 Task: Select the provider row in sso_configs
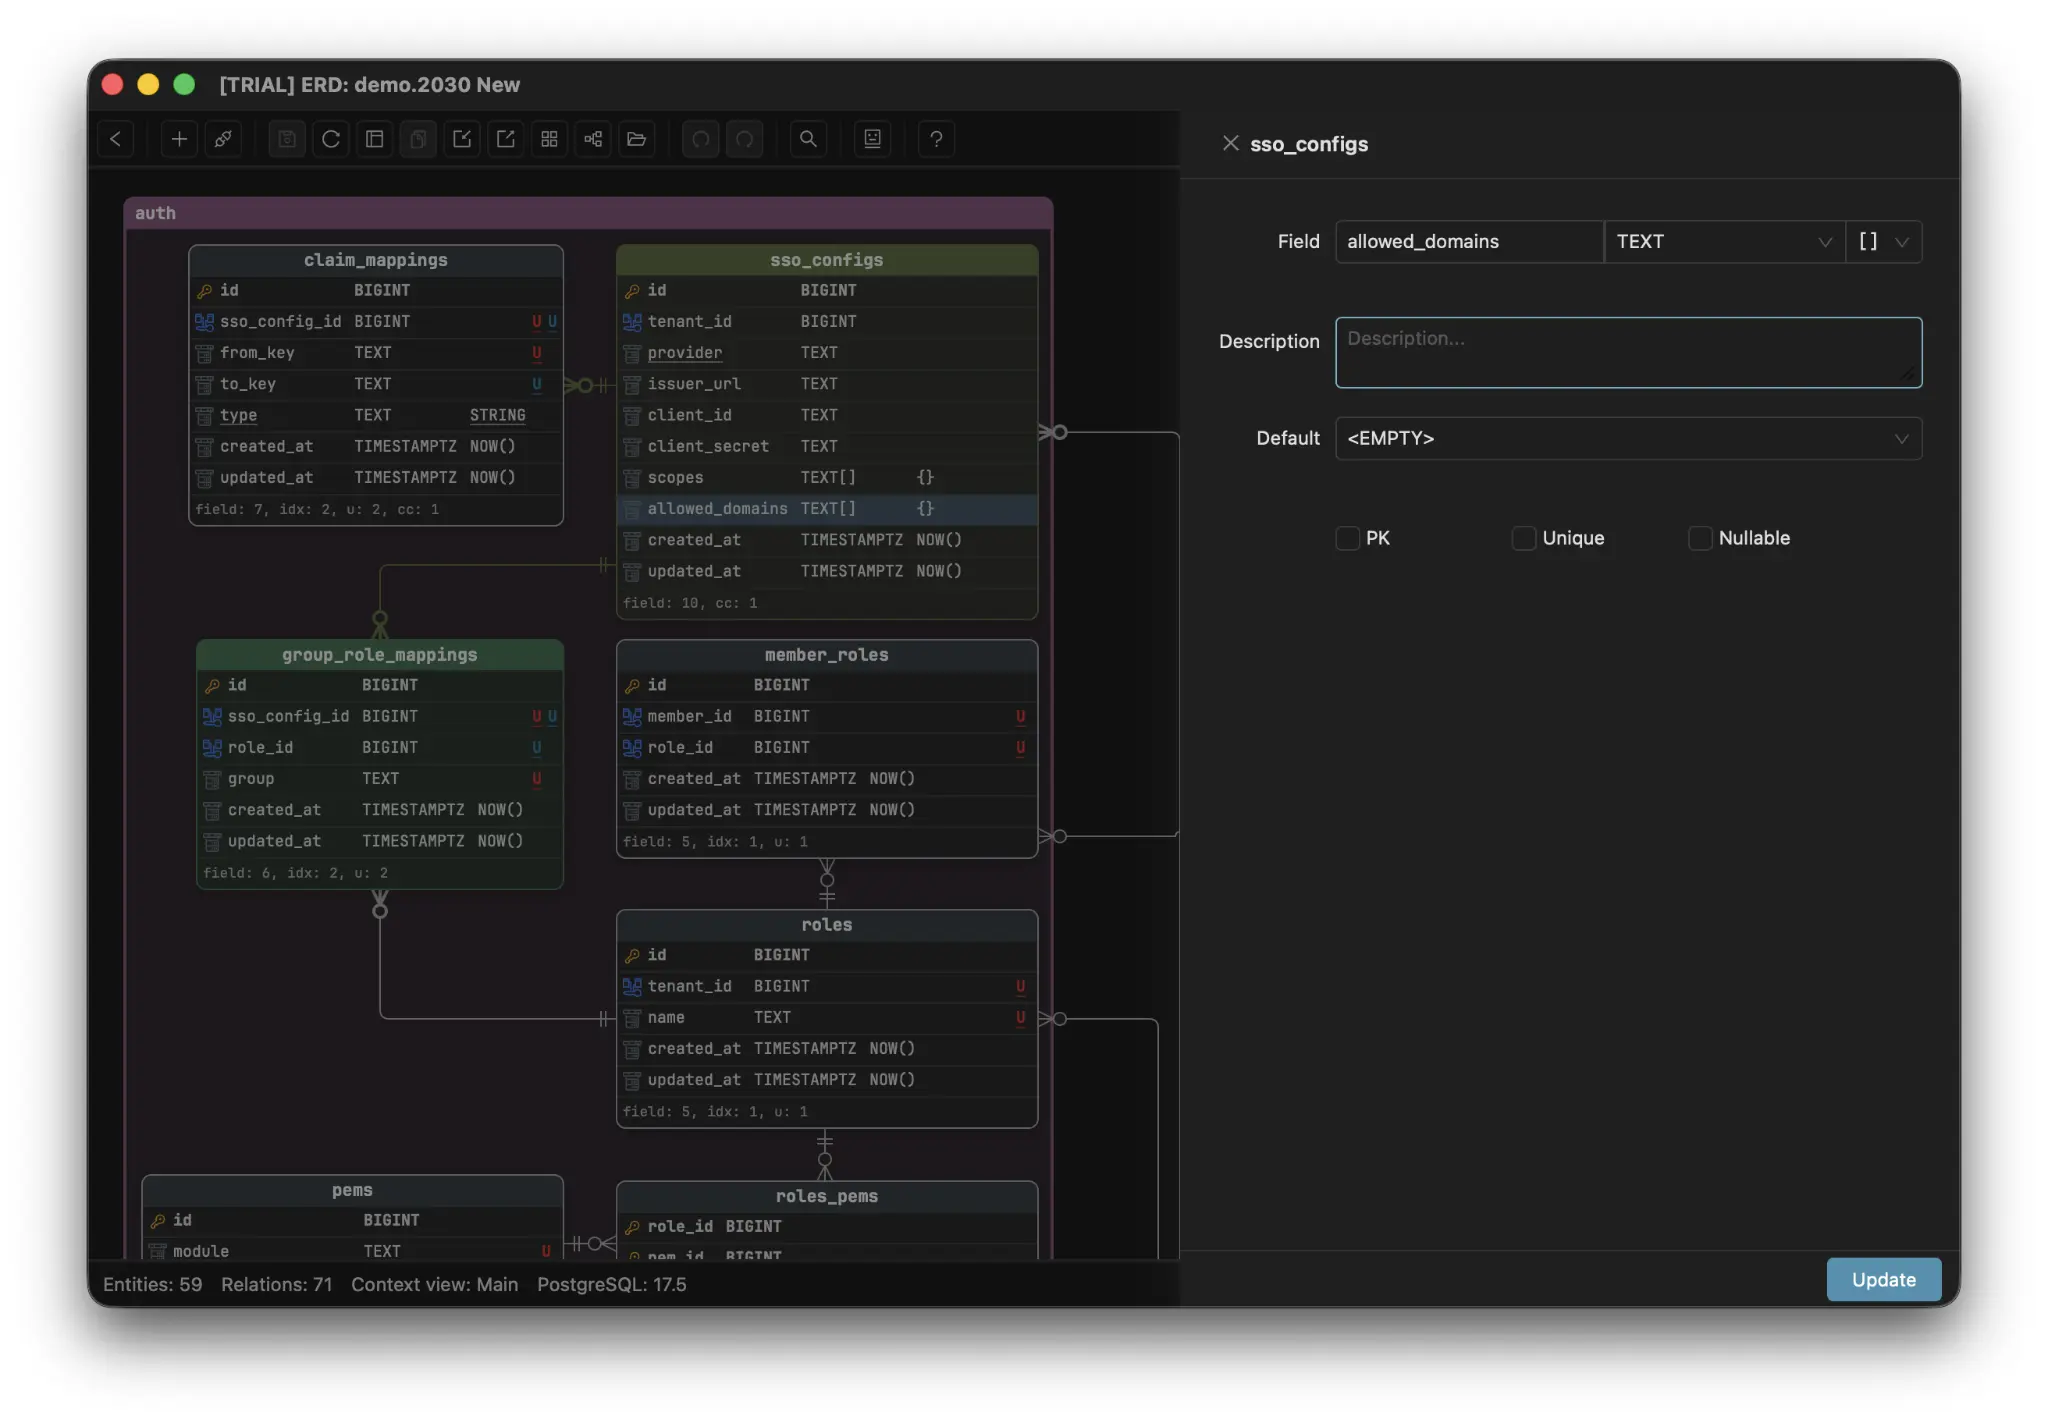point(827,353)
